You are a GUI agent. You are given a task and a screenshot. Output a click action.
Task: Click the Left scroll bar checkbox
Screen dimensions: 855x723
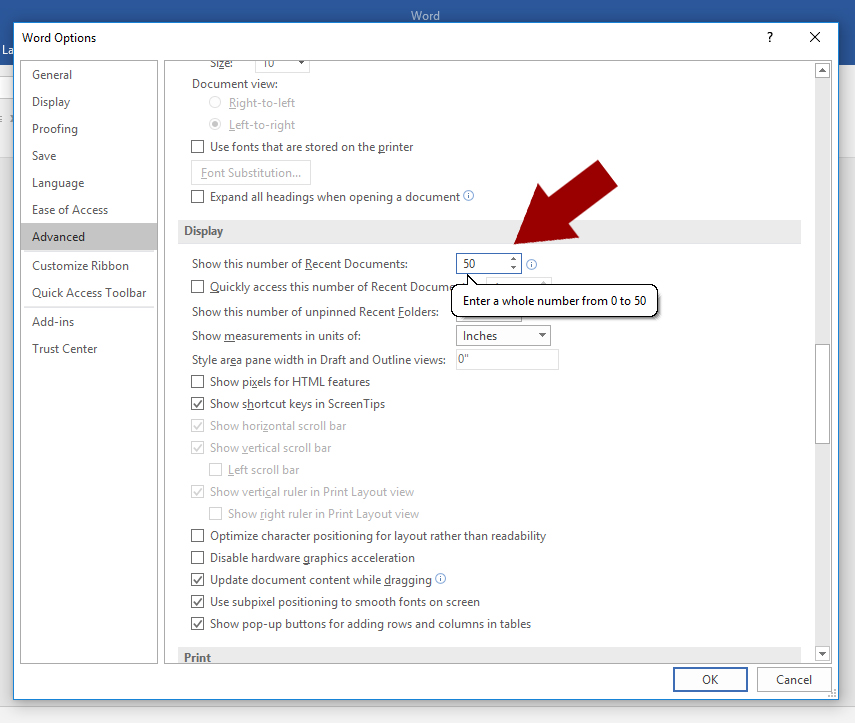point(215,469)
